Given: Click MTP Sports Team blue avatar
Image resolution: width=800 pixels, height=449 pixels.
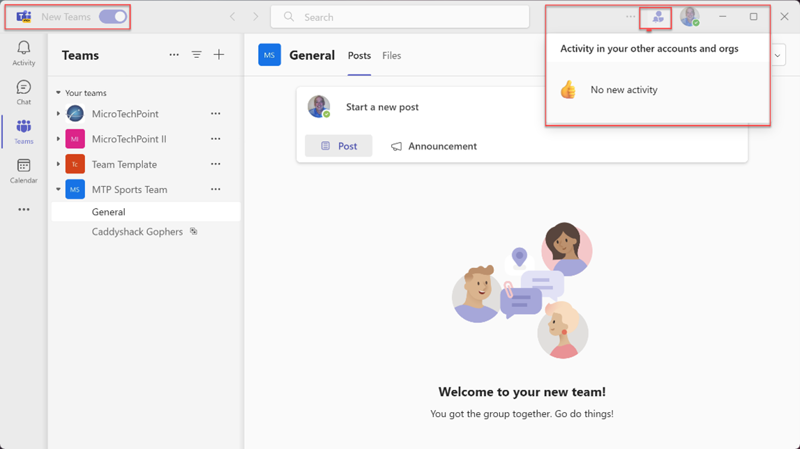Looking at the screenshot, I should coord(75,189).
